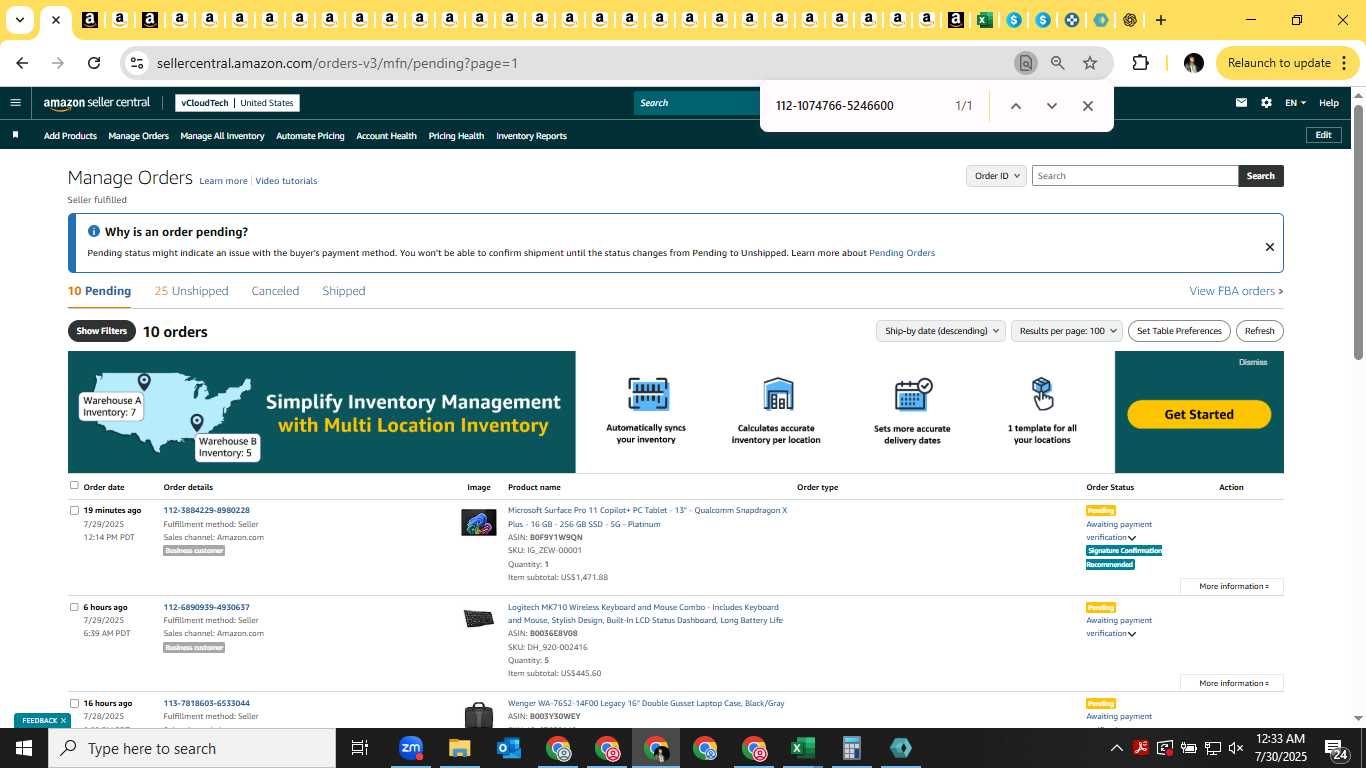
Task: Open Outlook from the taskbar
Action: (509, 748)
